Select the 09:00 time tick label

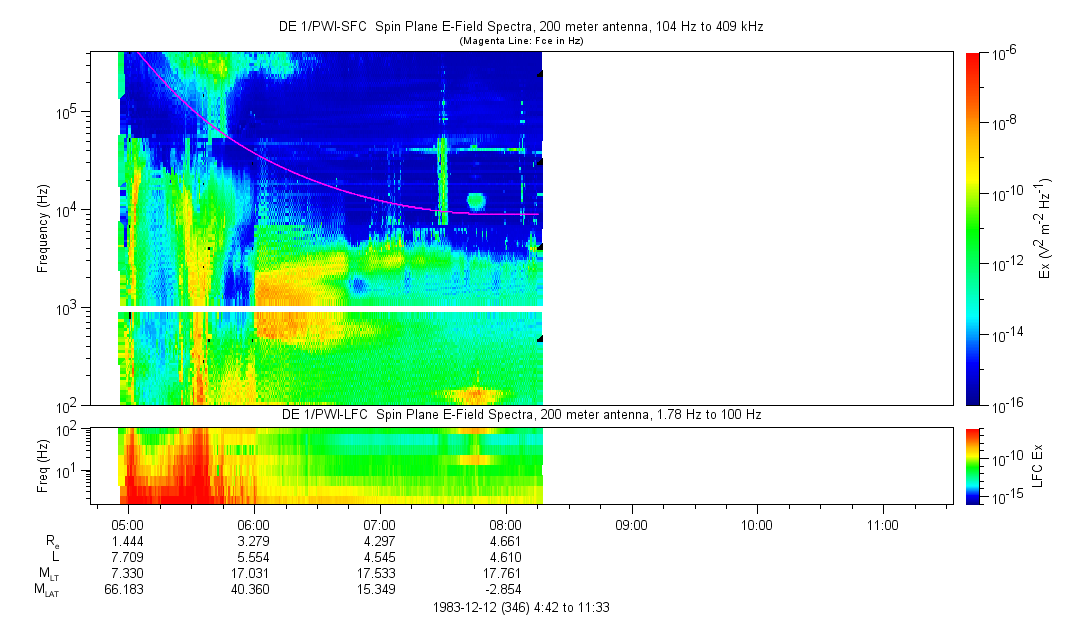pyautogui.click(x=631, y=524)
